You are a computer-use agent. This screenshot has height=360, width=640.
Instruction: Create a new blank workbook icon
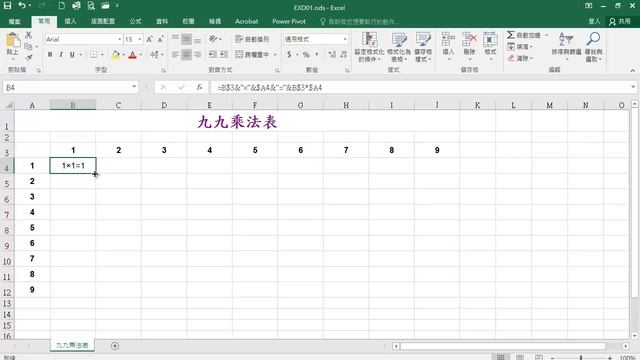61,6
